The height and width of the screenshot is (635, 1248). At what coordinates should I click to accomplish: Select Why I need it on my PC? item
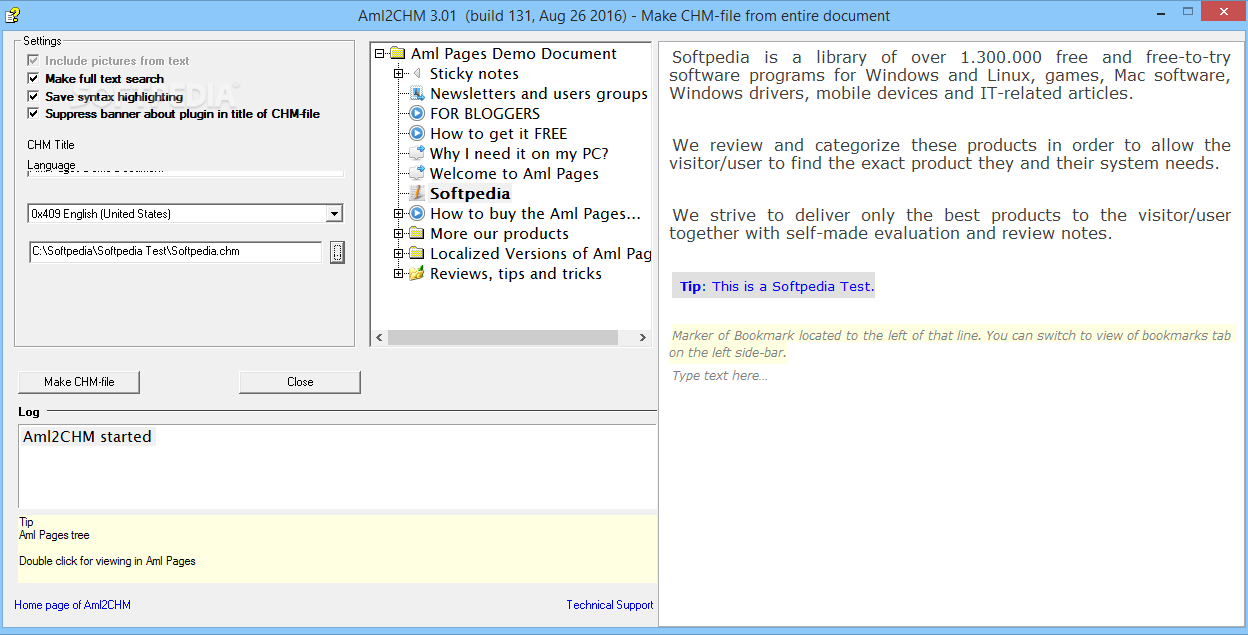click(x=519, y=154)
